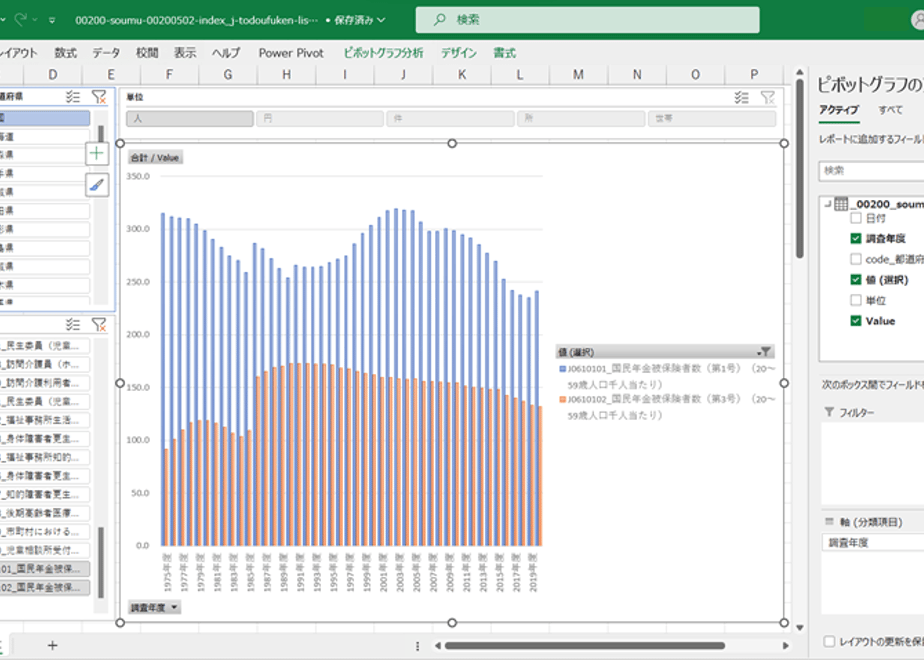Open the Customize Quick Access Toolbar dropdown
The width and height of the screenshot is (924, 660).
(x=52, y=20)
